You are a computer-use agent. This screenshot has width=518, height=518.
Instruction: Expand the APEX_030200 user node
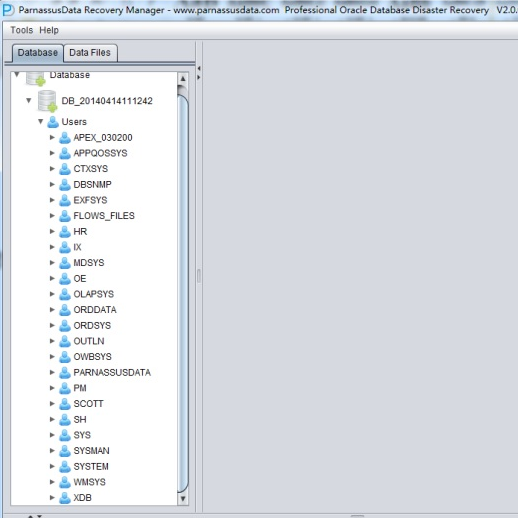[52, 137]
